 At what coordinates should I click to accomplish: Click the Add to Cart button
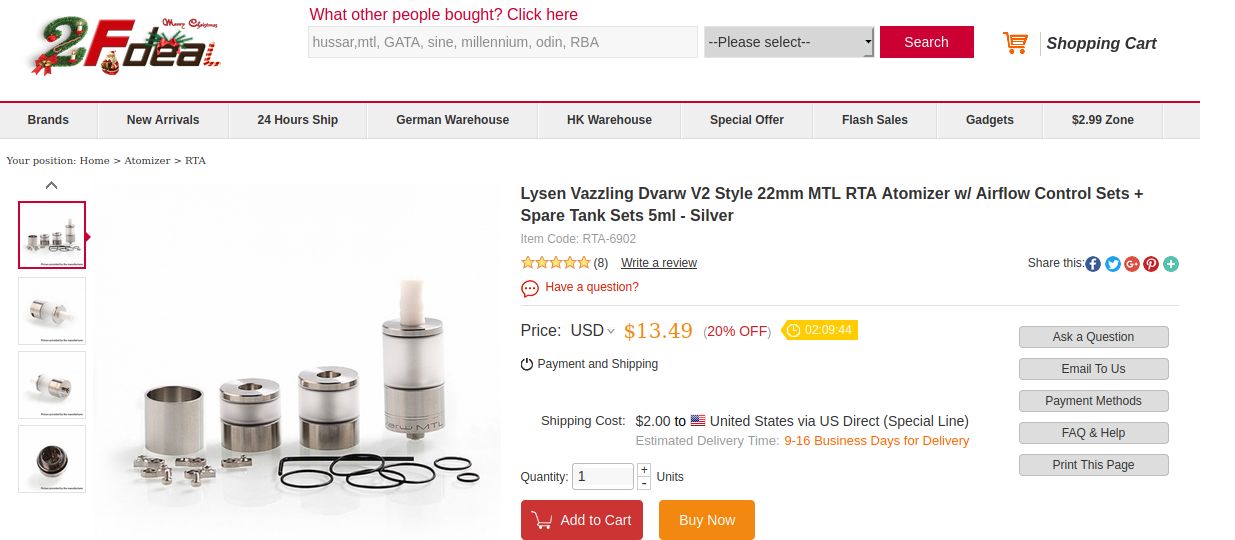(581, 520)
